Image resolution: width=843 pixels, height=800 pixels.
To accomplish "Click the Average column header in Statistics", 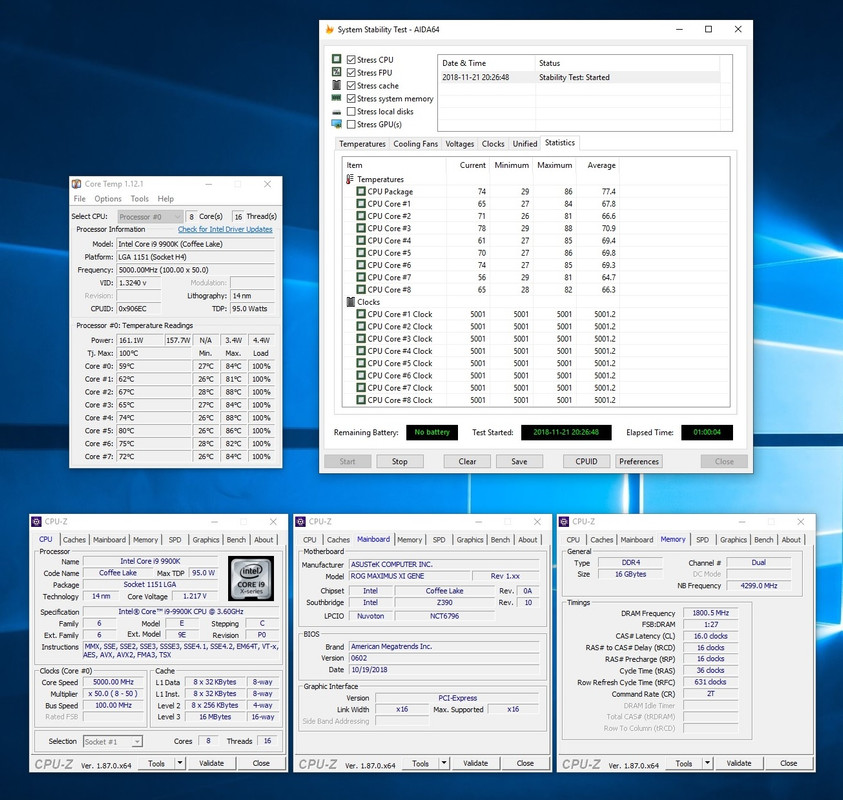I will coord(598,165).
